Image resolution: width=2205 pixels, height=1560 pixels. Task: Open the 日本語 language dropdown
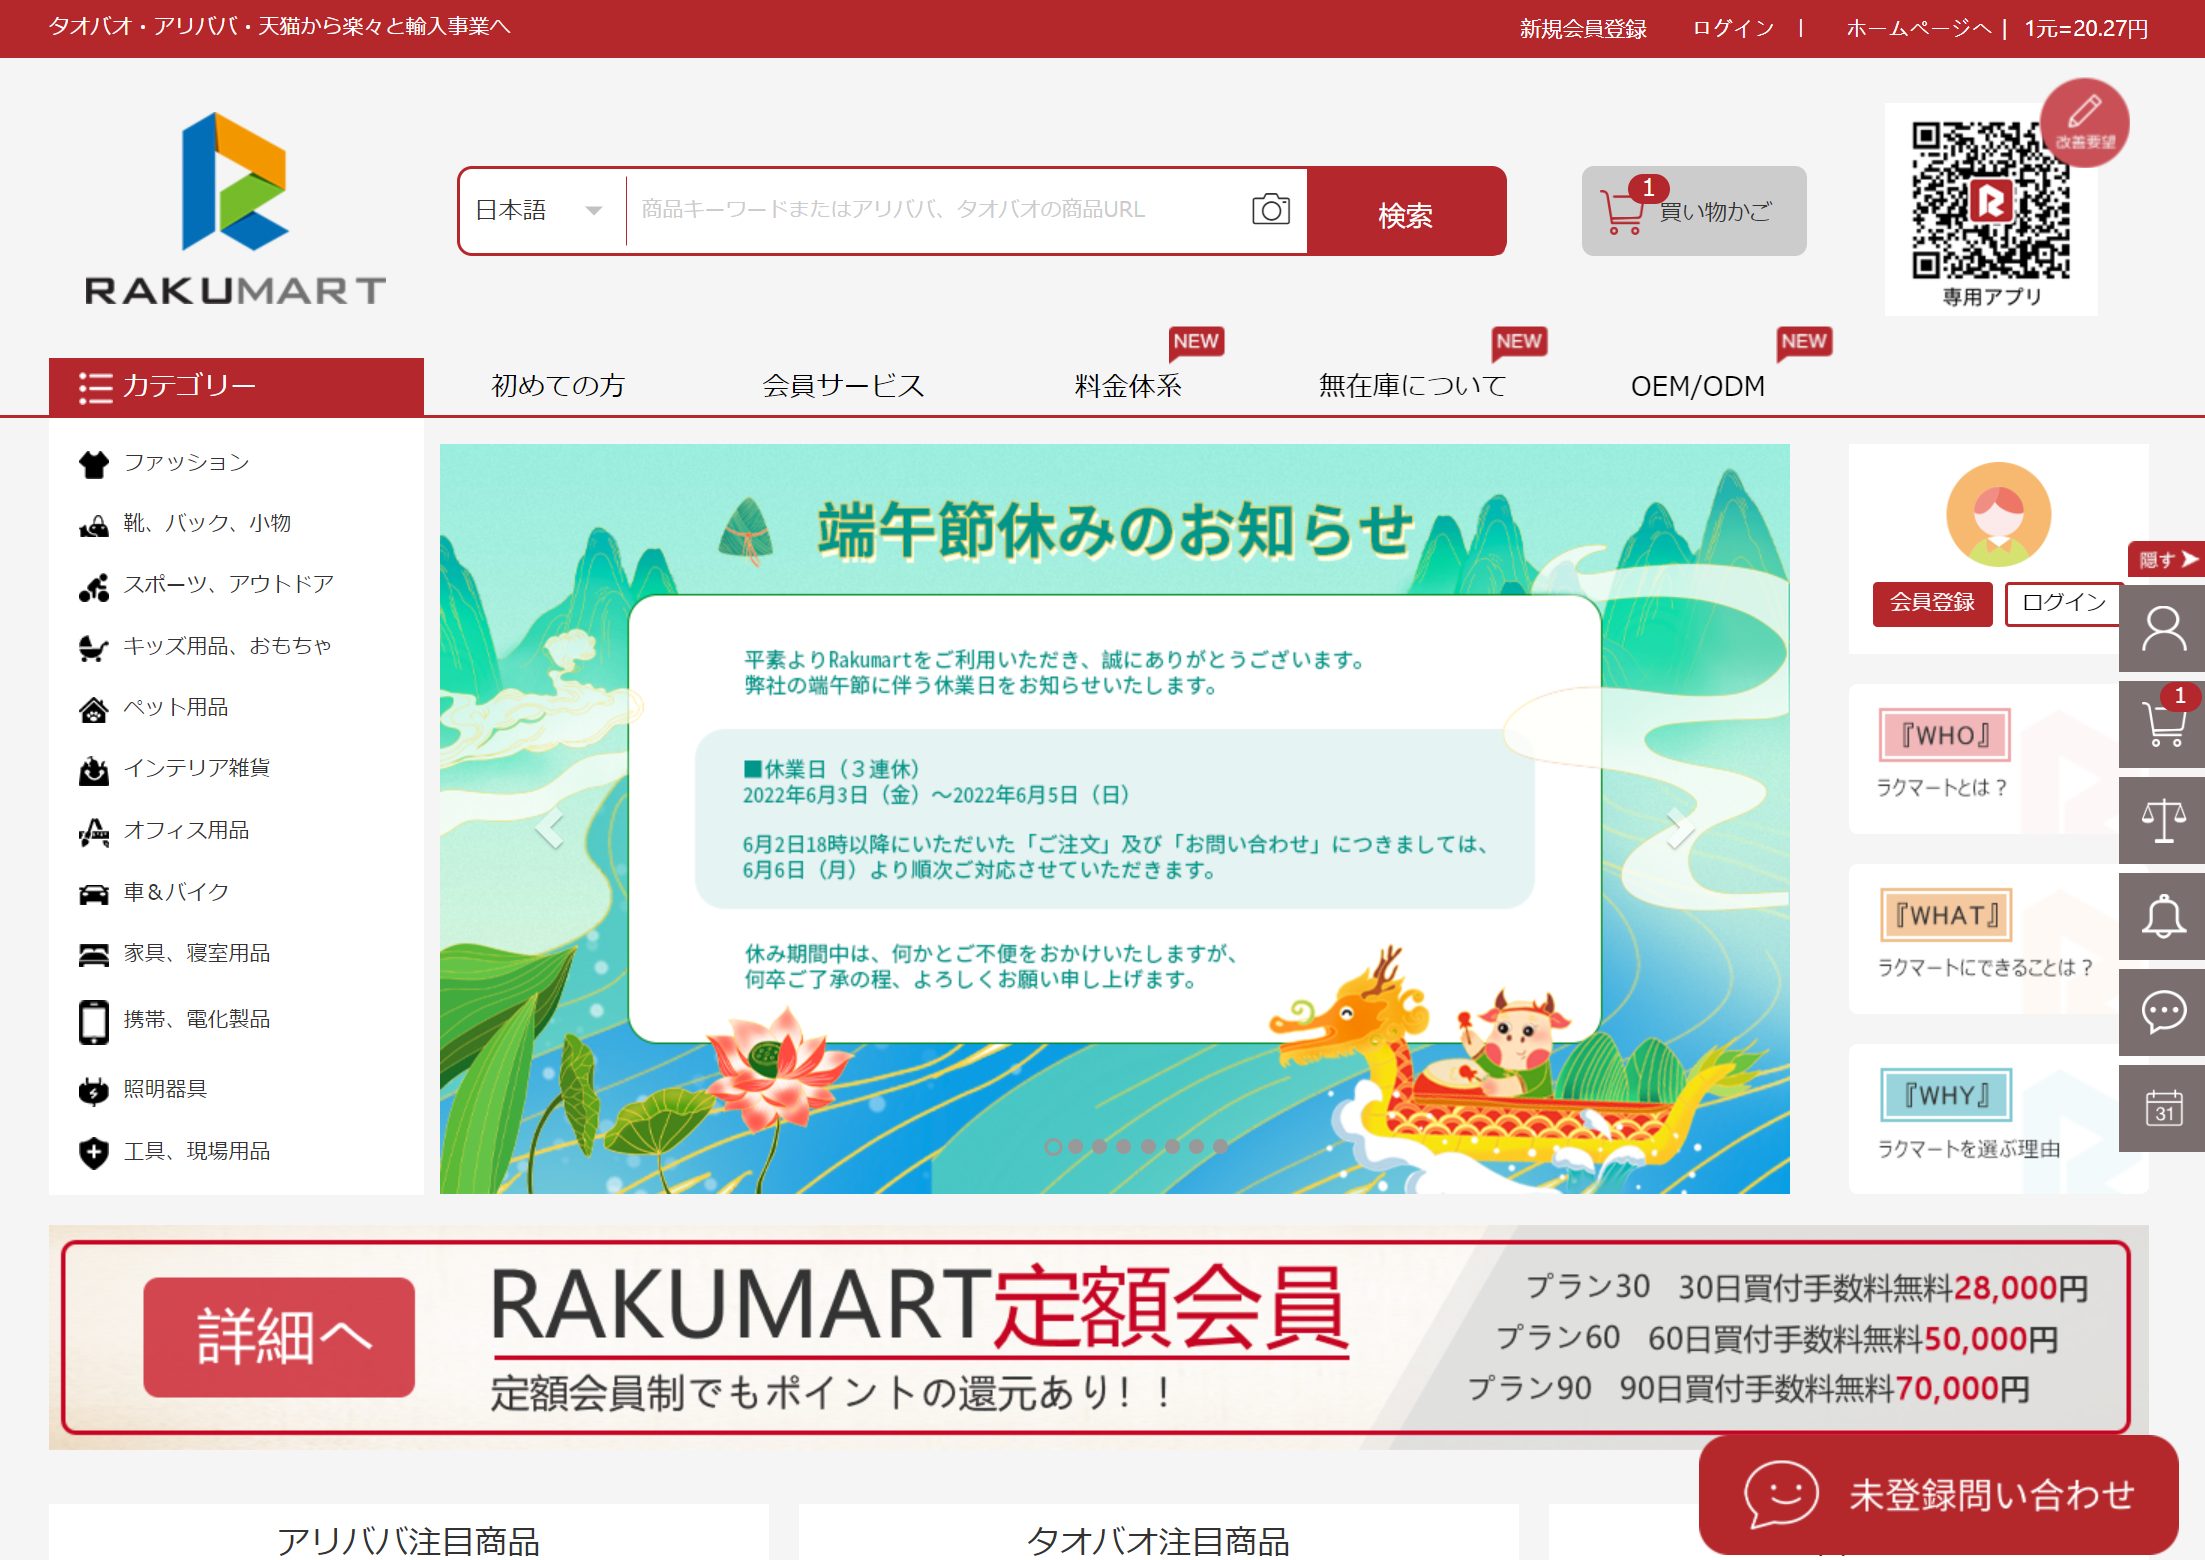click(x=541, y=210)
